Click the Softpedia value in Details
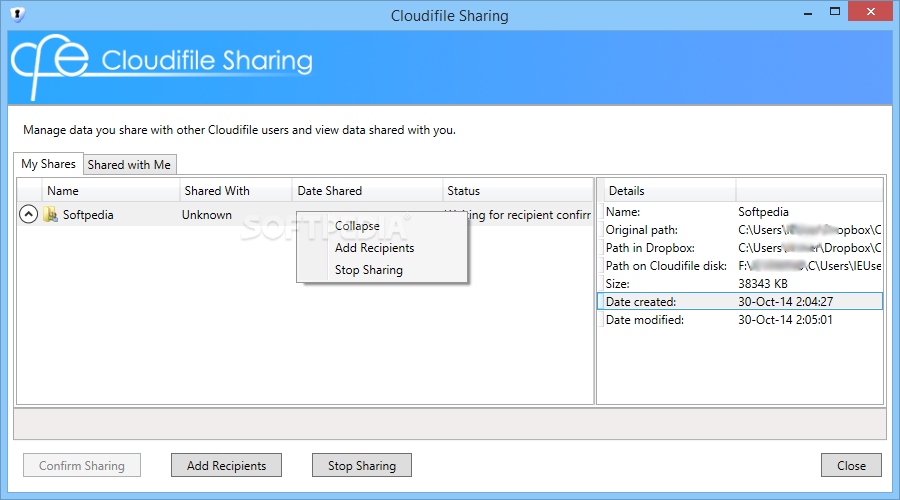This screenshot has height=500, width=900. 763,212
